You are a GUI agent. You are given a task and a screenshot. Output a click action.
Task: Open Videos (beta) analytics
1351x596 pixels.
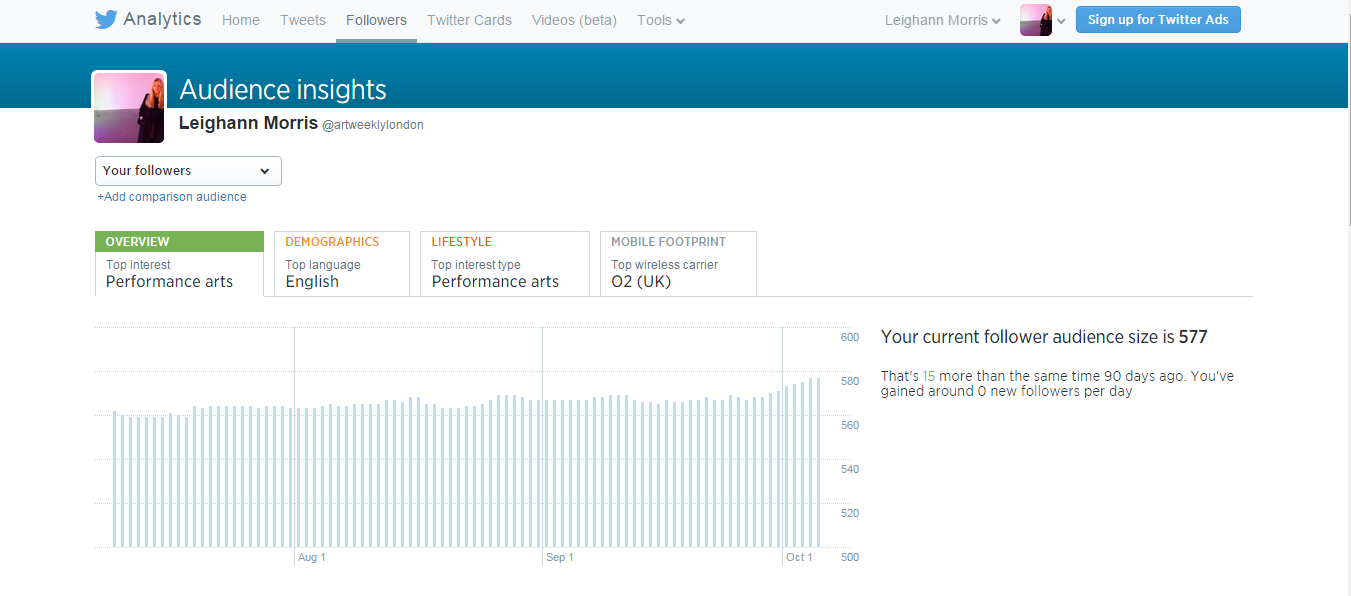point(574,20)
